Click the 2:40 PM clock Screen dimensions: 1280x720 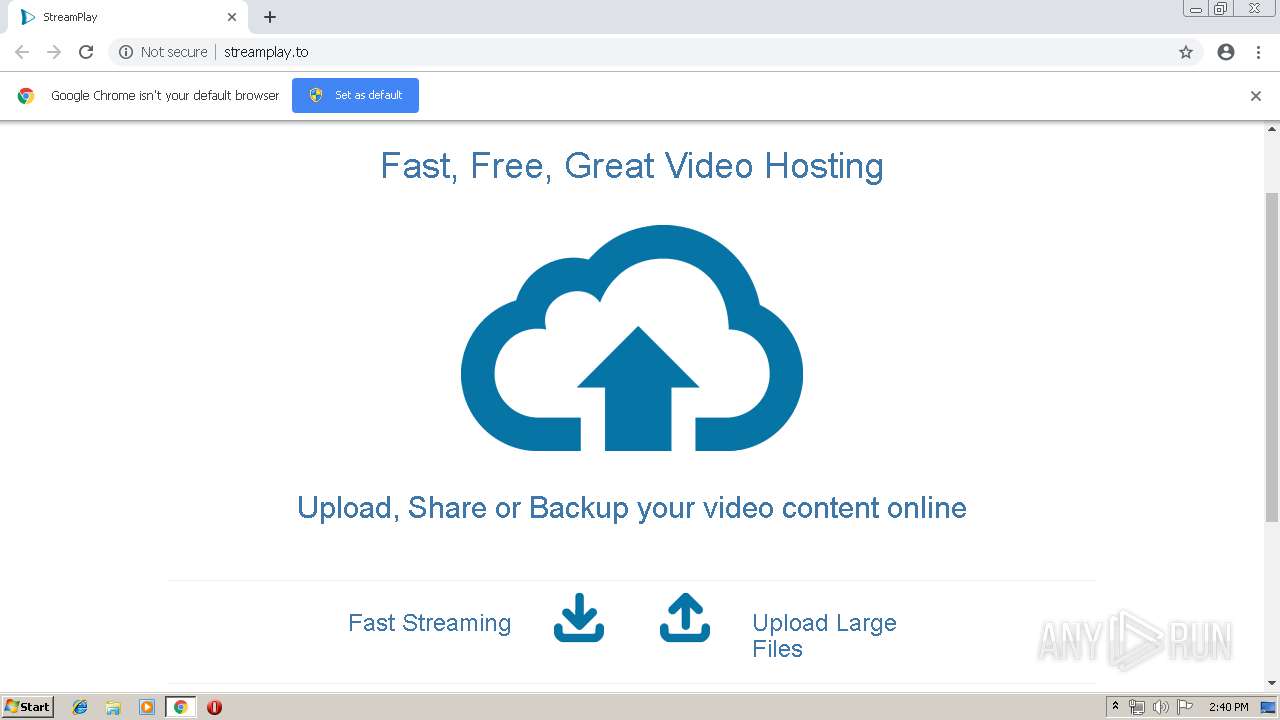1228,707
